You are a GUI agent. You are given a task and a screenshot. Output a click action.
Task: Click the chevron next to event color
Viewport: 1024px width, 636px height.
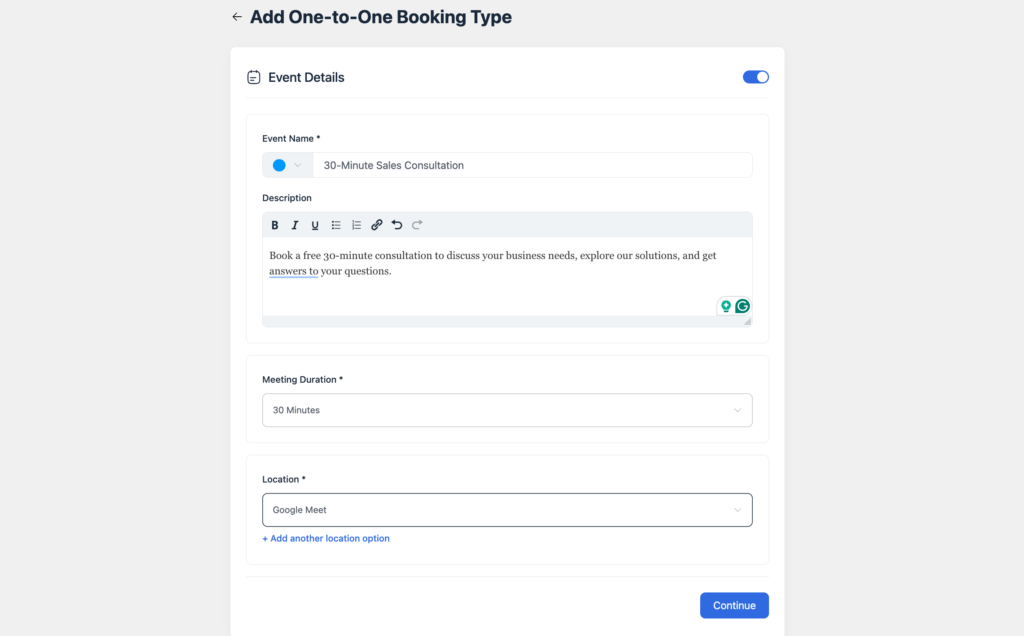298,165
